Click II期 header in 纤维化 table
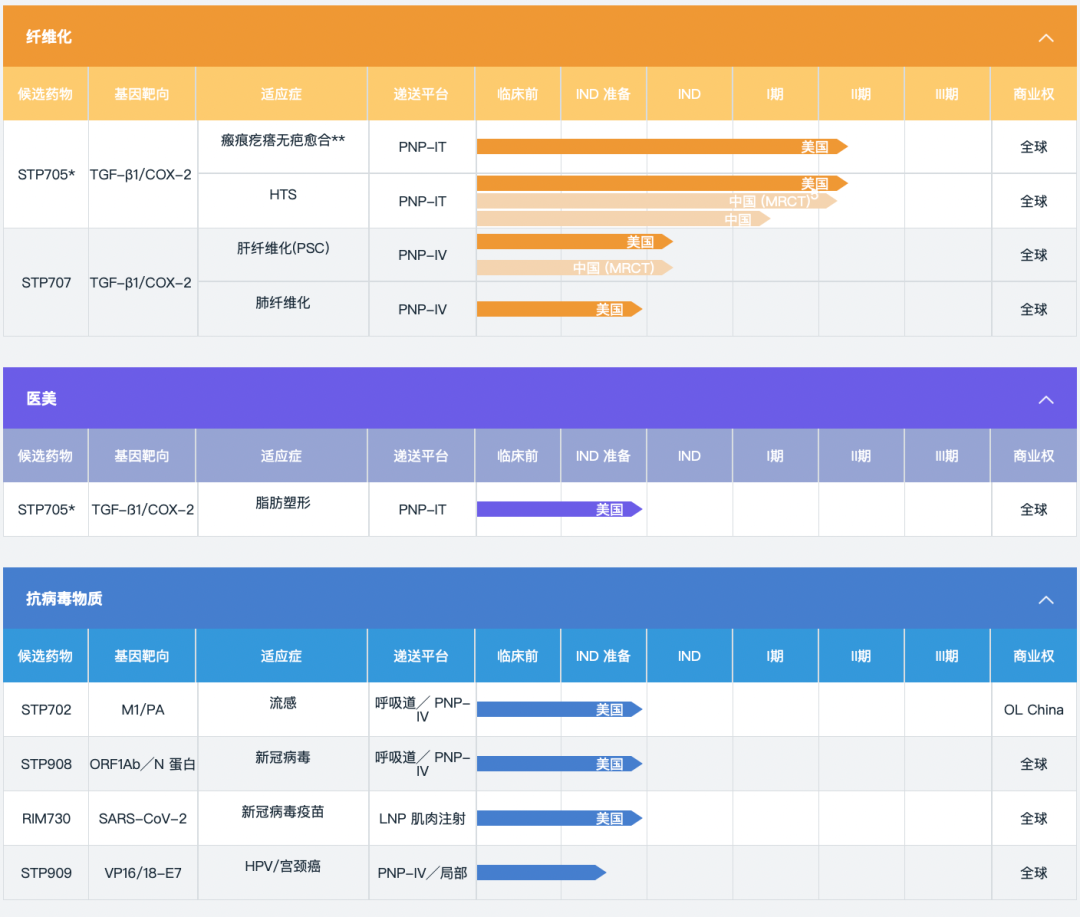Screen dimensions: 1080x917 pos(861,94)
